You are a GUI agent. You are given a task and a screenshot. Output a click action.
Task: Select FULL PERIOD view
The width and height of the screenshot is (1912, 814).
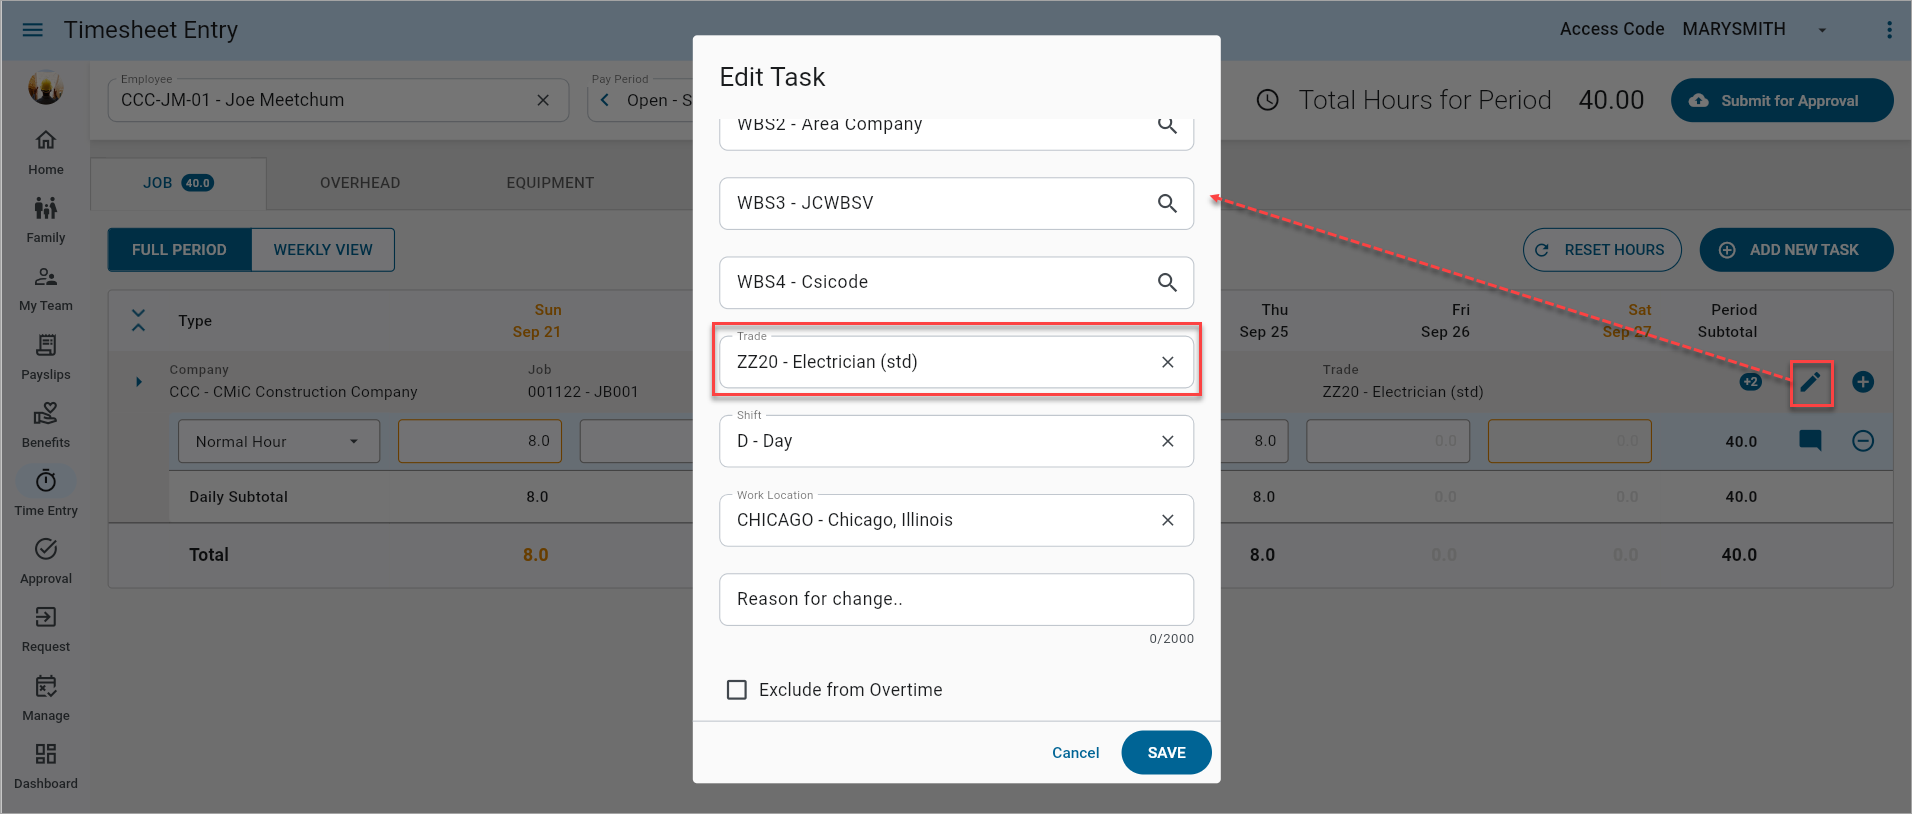(179, 250)
